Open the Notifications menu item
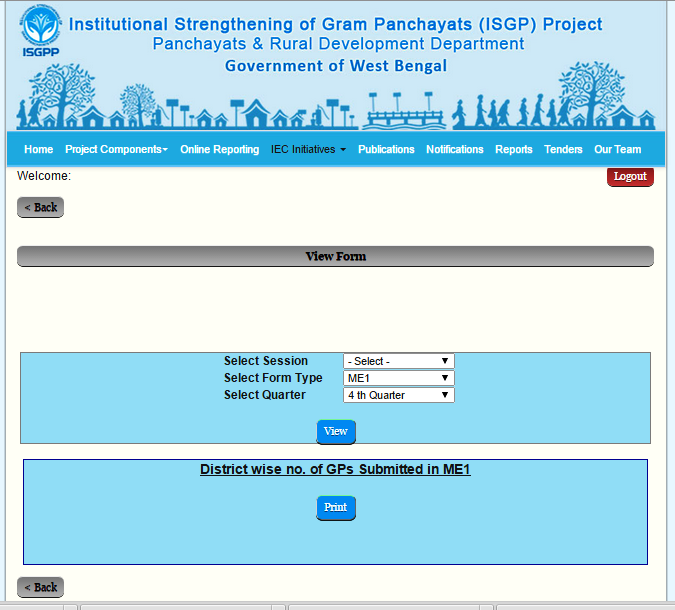This screenshot has height=610, width=675. click(455, 149)
